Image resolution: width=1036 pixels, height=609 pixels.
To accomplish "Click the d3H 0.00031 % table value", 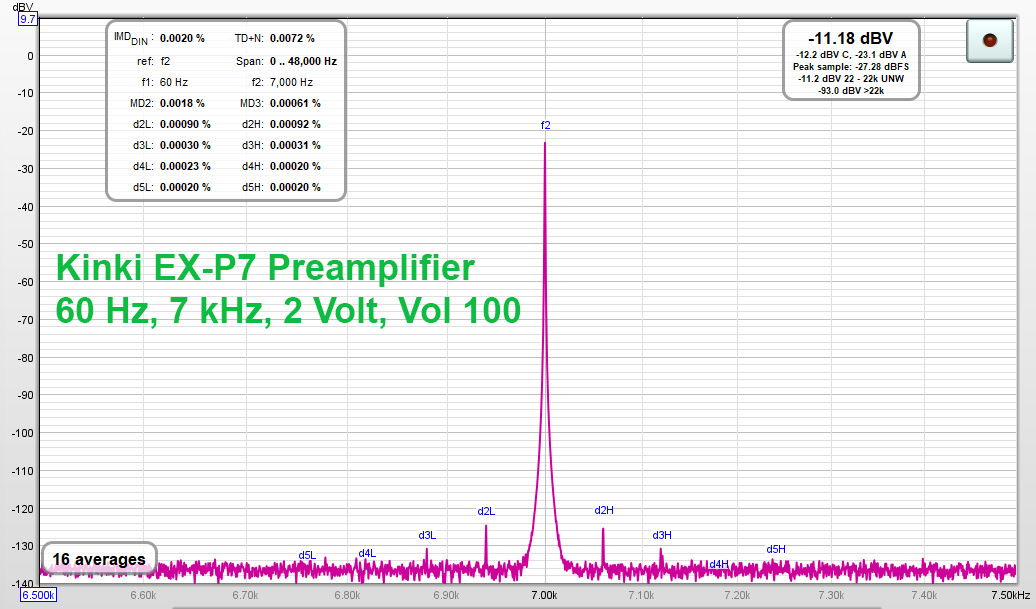I will coord(295,145).
